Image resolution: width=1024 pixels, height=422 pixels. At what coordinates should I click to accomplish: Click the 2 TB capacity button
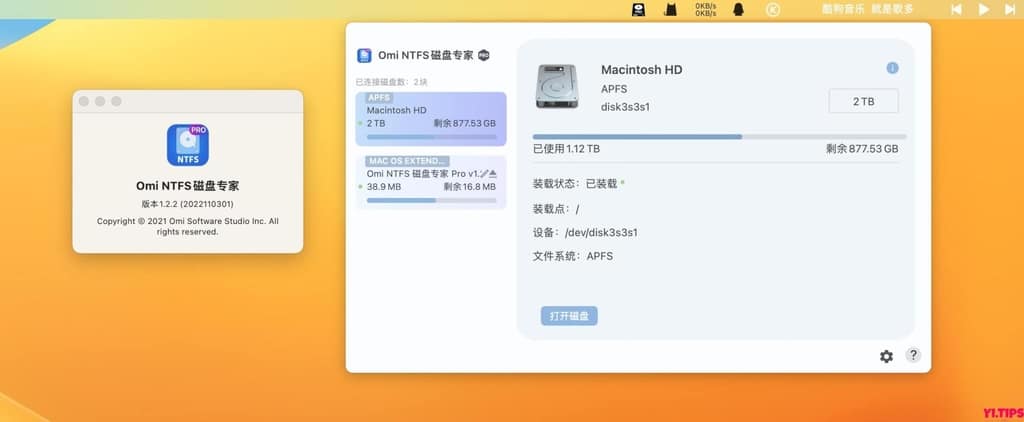(863, 101)
